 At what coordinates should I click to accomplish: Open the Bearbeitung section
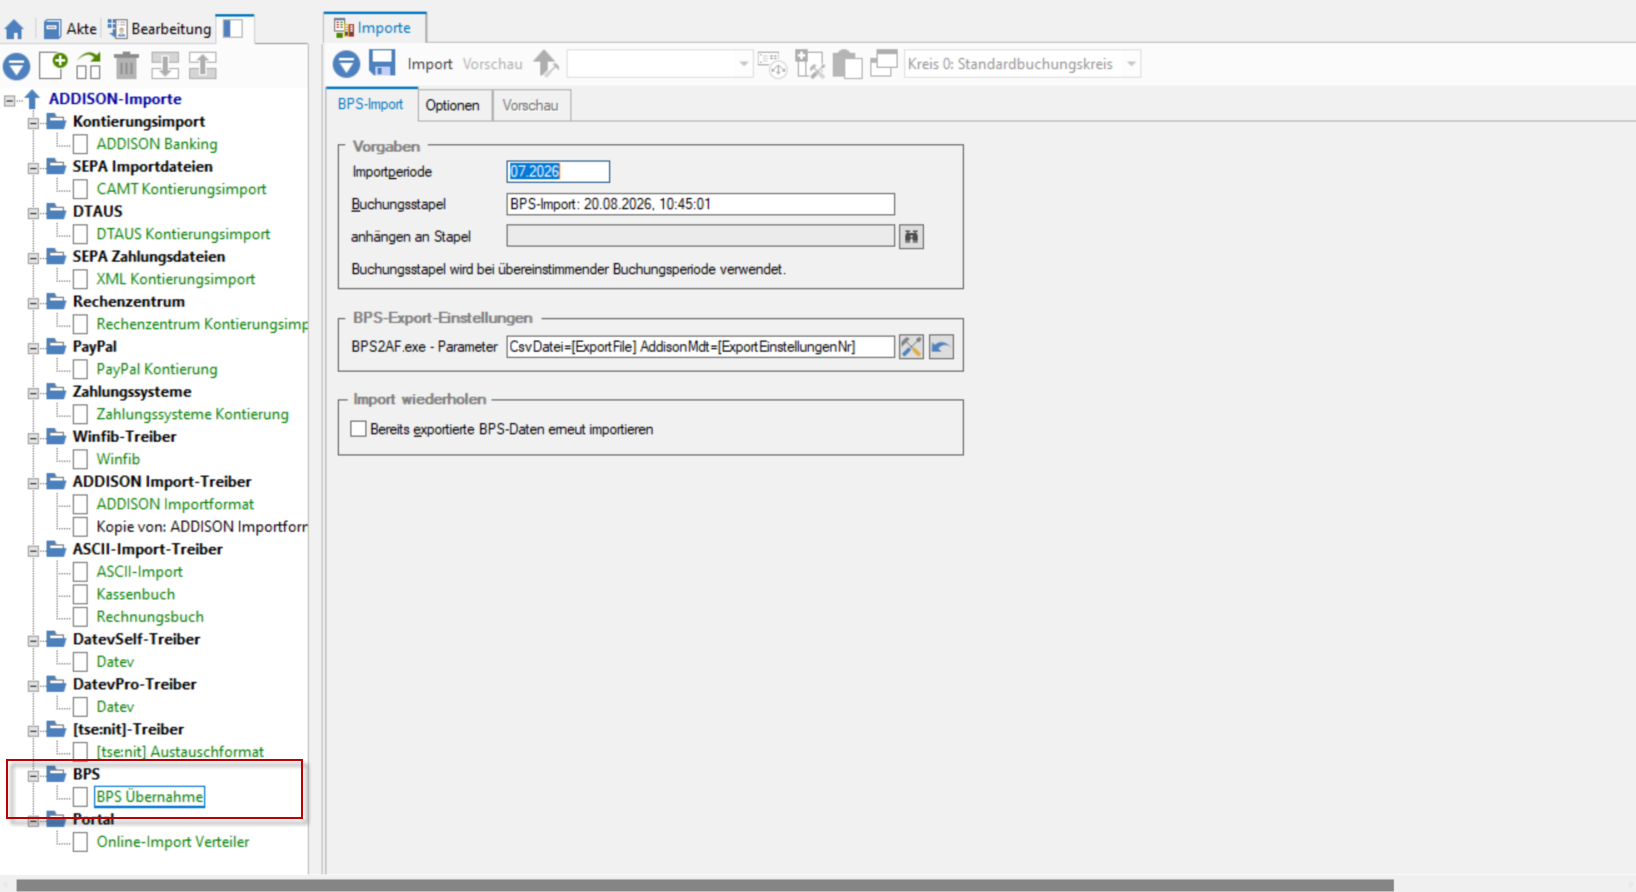click(160, 29)
